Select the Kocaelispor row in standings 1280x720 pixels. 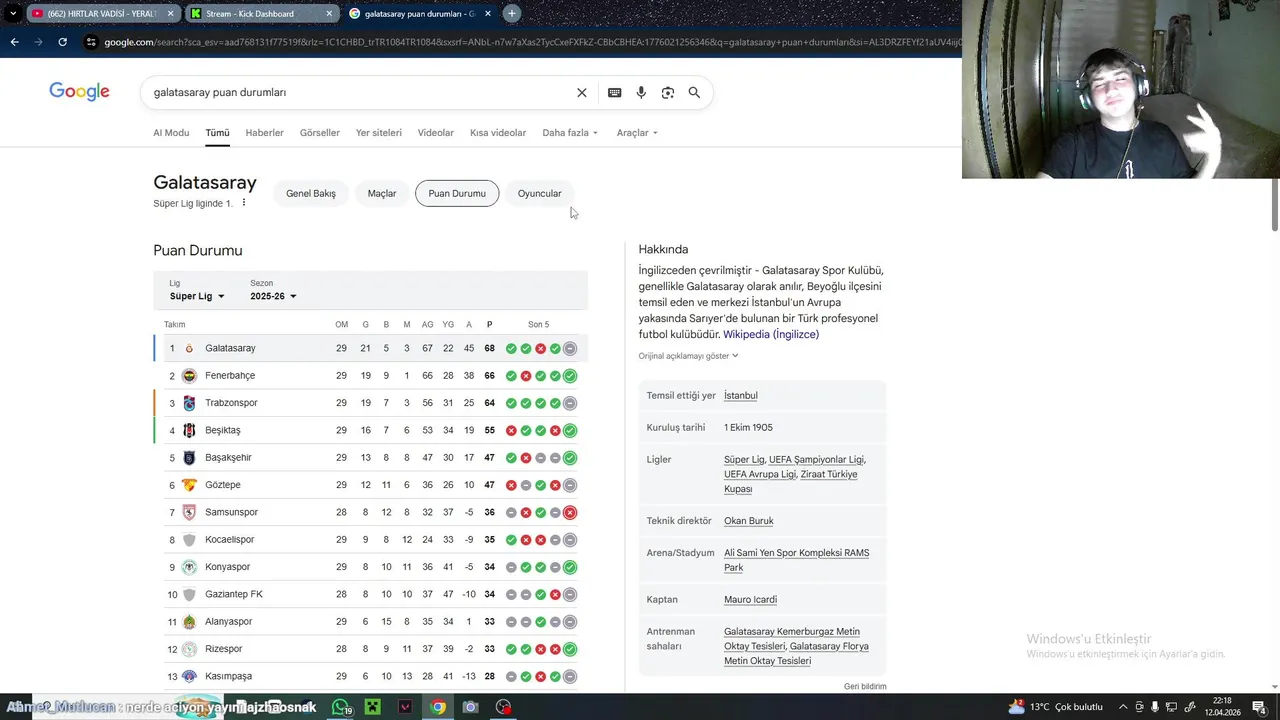[371, 540]
